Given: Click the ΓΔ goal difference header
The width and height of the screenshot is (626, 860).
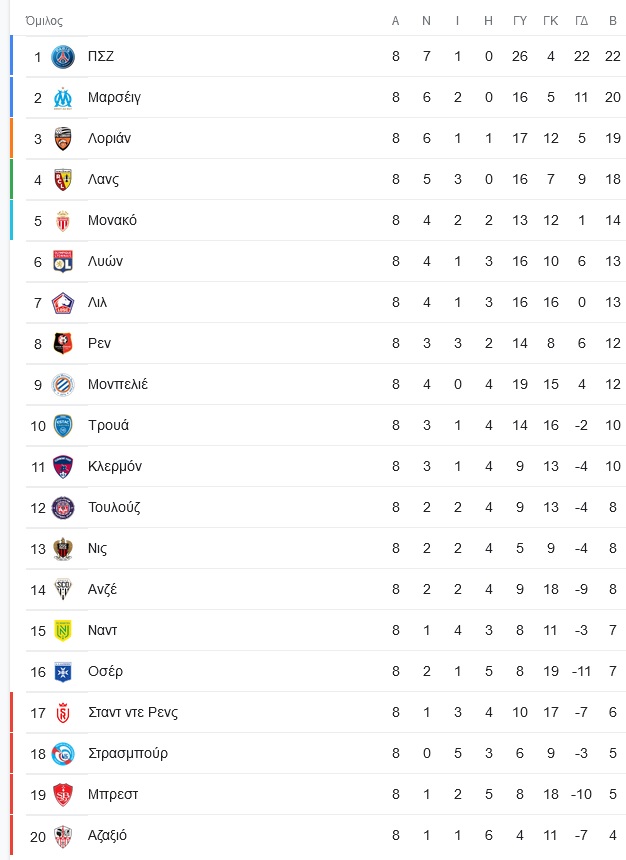Looking at the screenshot, I should (x=582, y=21).
